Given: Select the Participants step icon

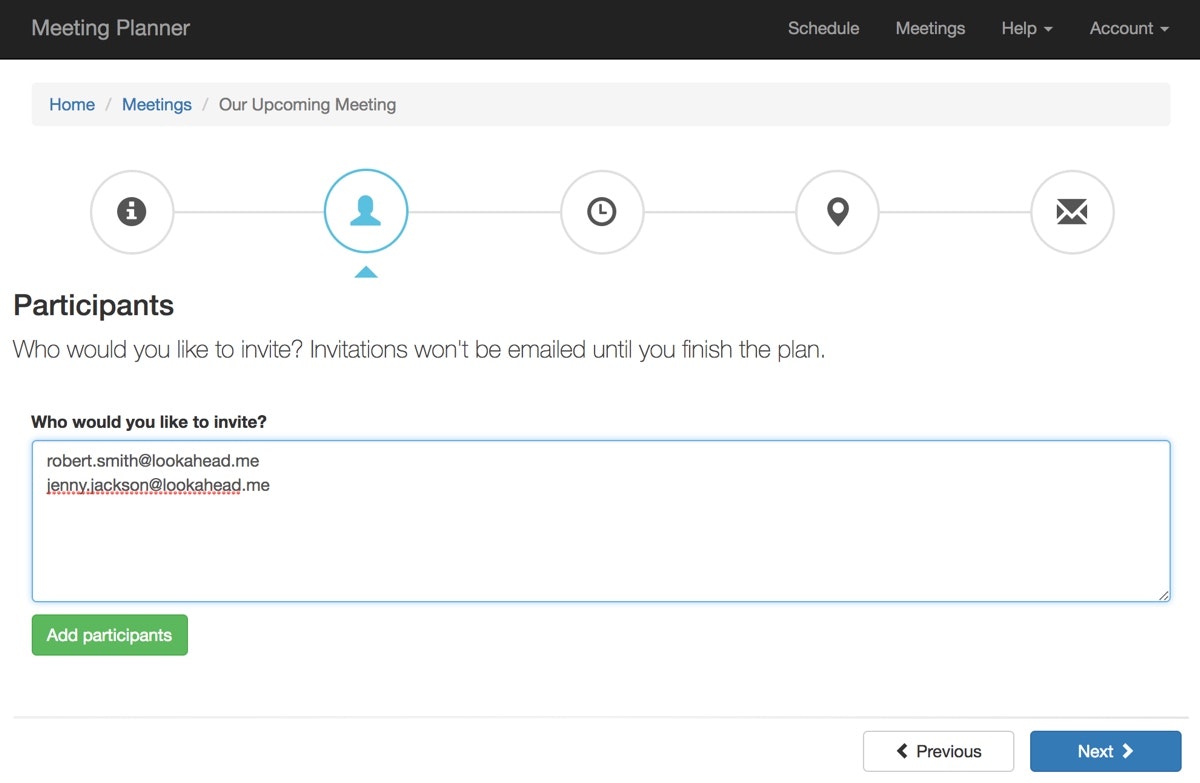Looking at the screenshot, I should tap(365, 211).
